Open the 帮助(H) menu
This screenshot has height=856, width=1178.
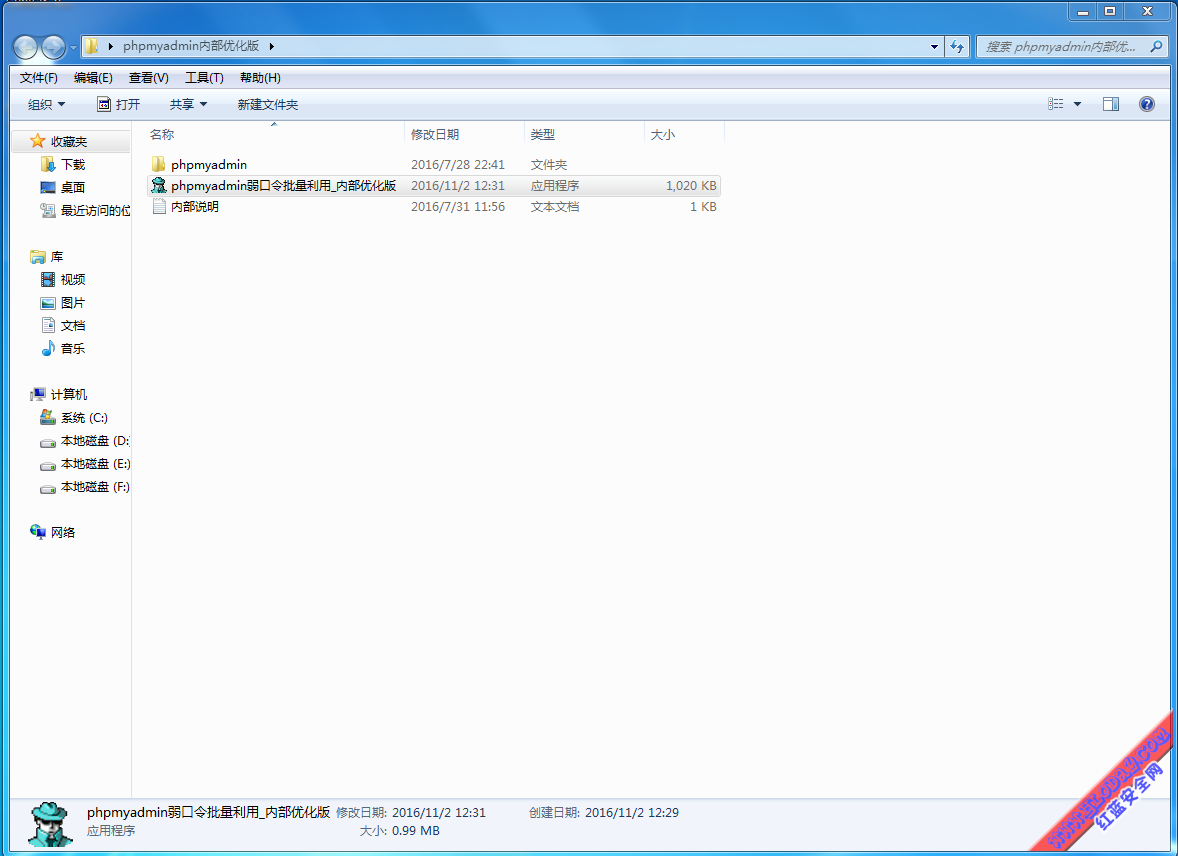260,78
